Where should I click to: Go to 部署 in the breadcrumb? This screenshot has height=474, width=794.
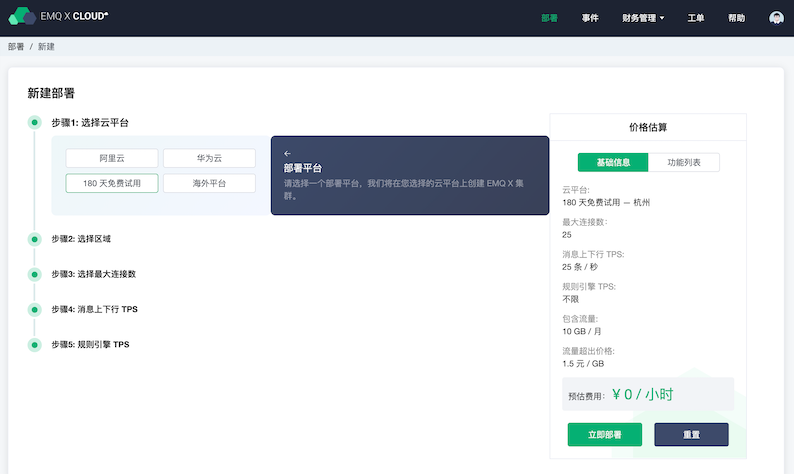click(x=16, y=47)
